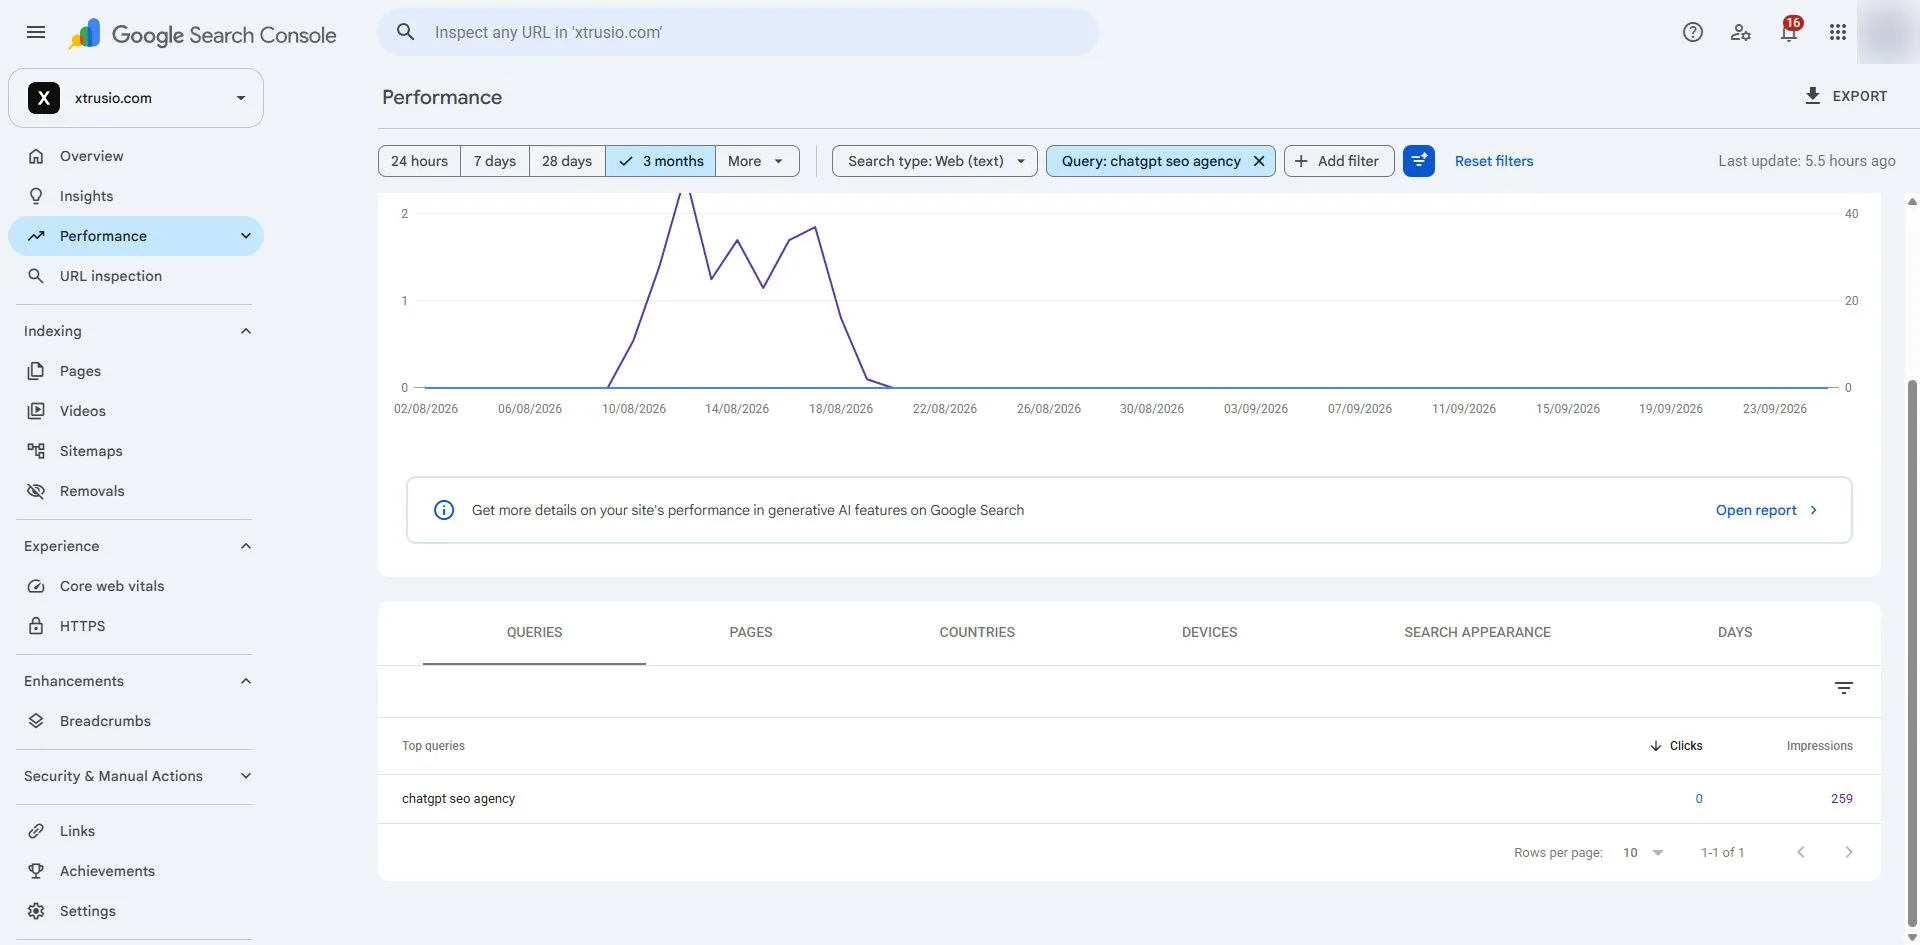Image resolution: width=1920 pixels, height=945 pixels.
Task: Switch to the PAGES tab
Action: click(x=751, y=632)
